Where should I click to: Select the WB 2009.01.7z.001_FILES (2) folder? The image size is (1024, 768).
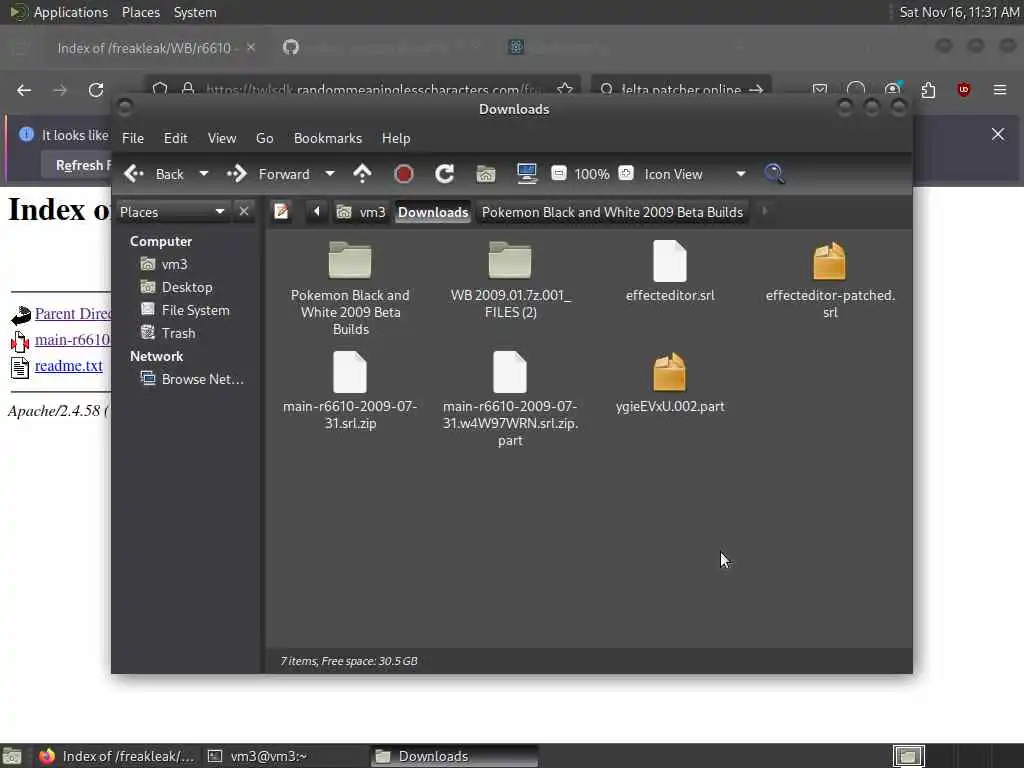[510, 280]
